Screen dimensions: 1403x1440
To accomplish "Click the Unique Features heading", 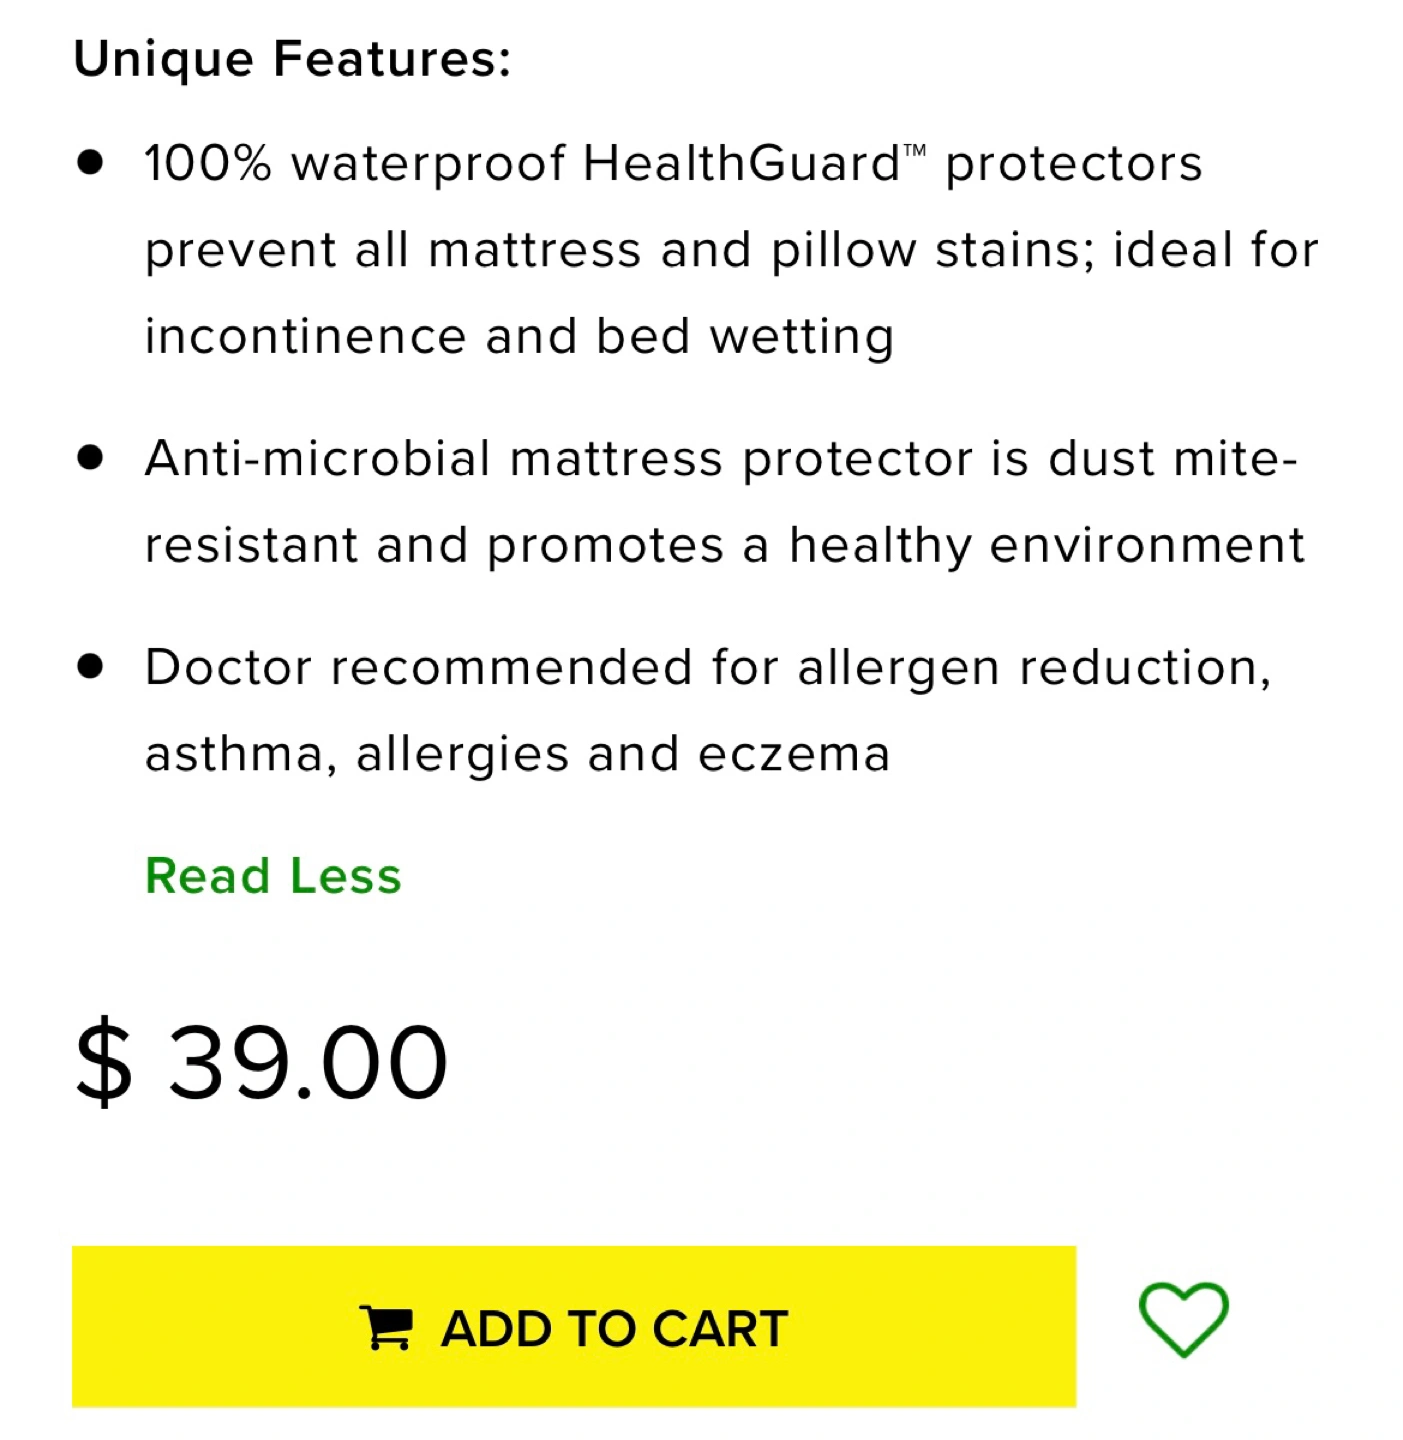I will (x=292, y=59).
